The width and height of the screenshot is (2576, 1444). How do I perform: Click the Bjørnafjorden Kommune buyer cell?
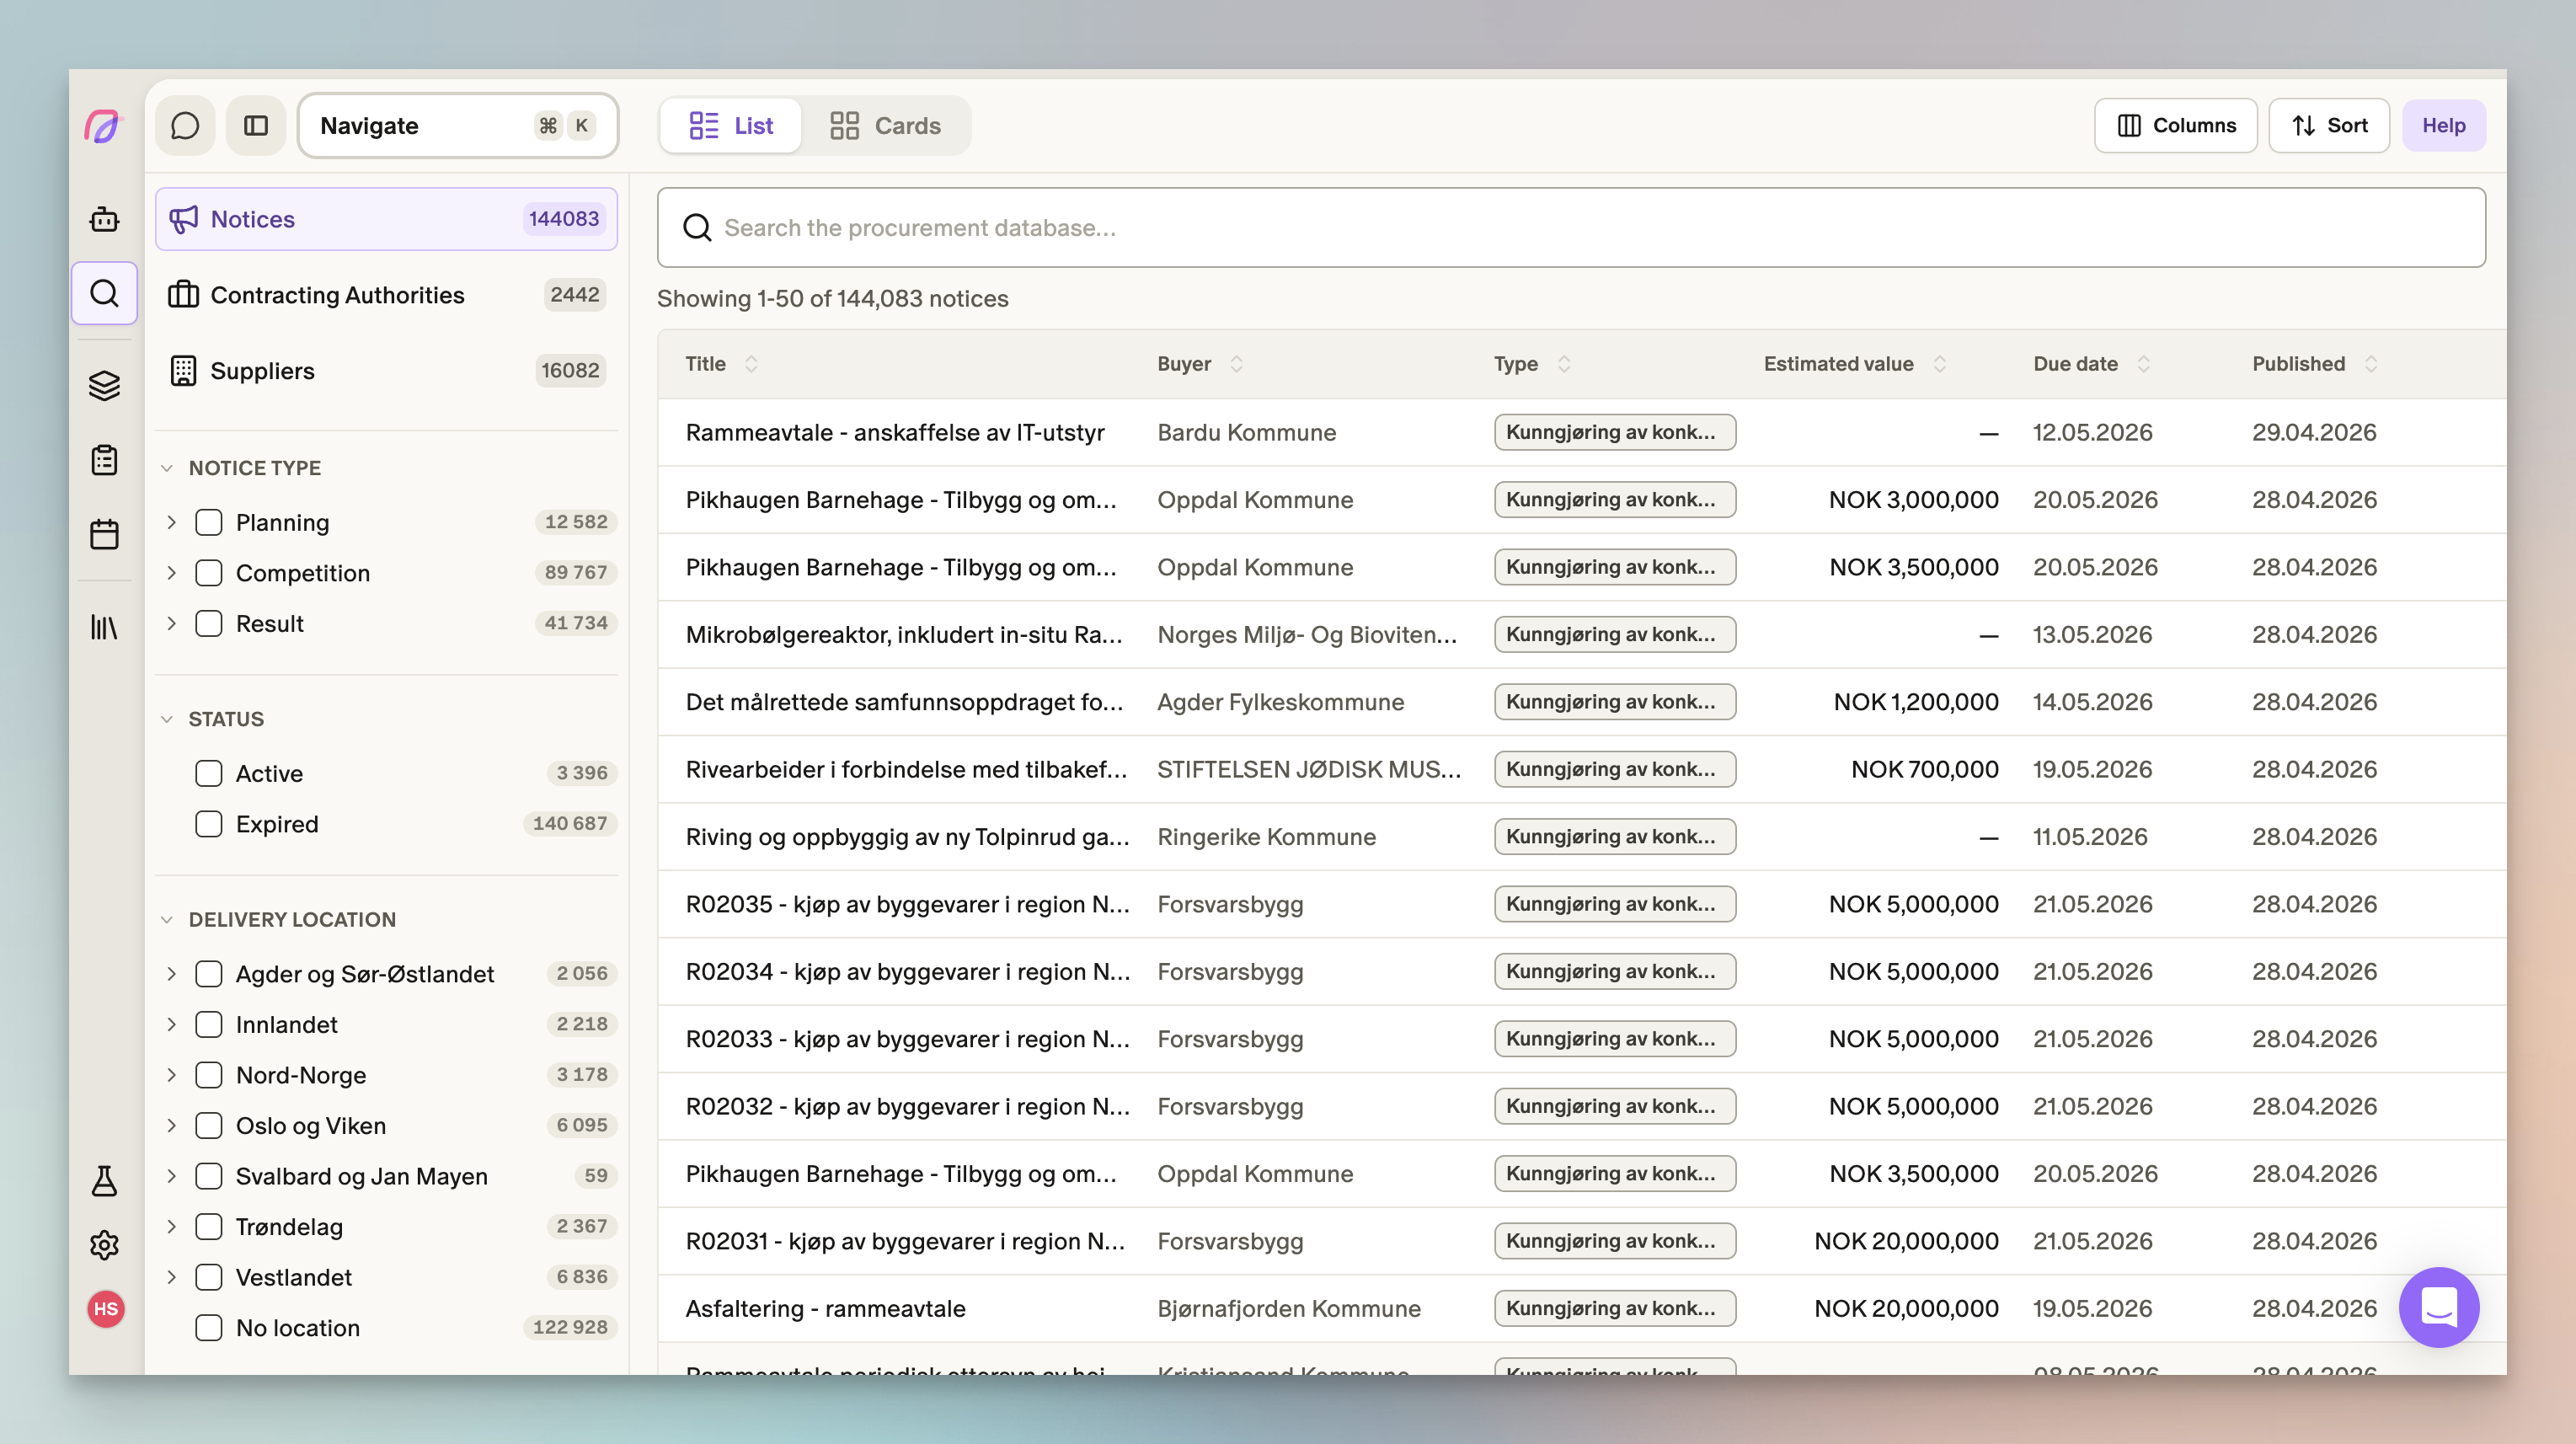click(x=1288, y=1309)
